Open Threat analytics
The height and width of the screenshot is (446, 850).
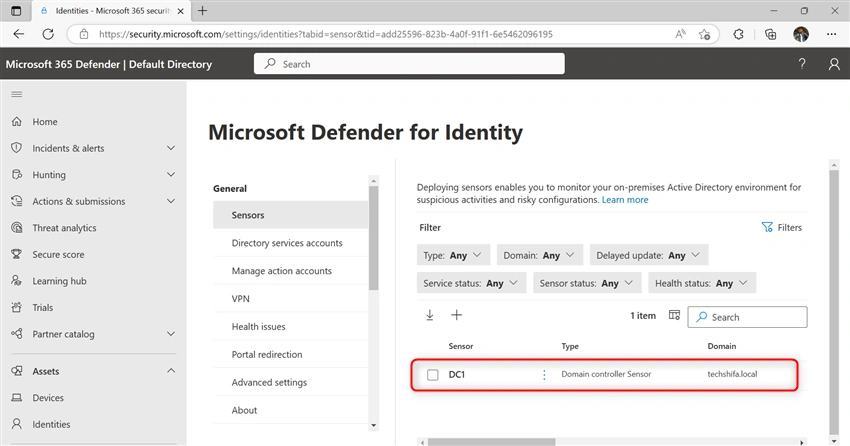[64, 228]
